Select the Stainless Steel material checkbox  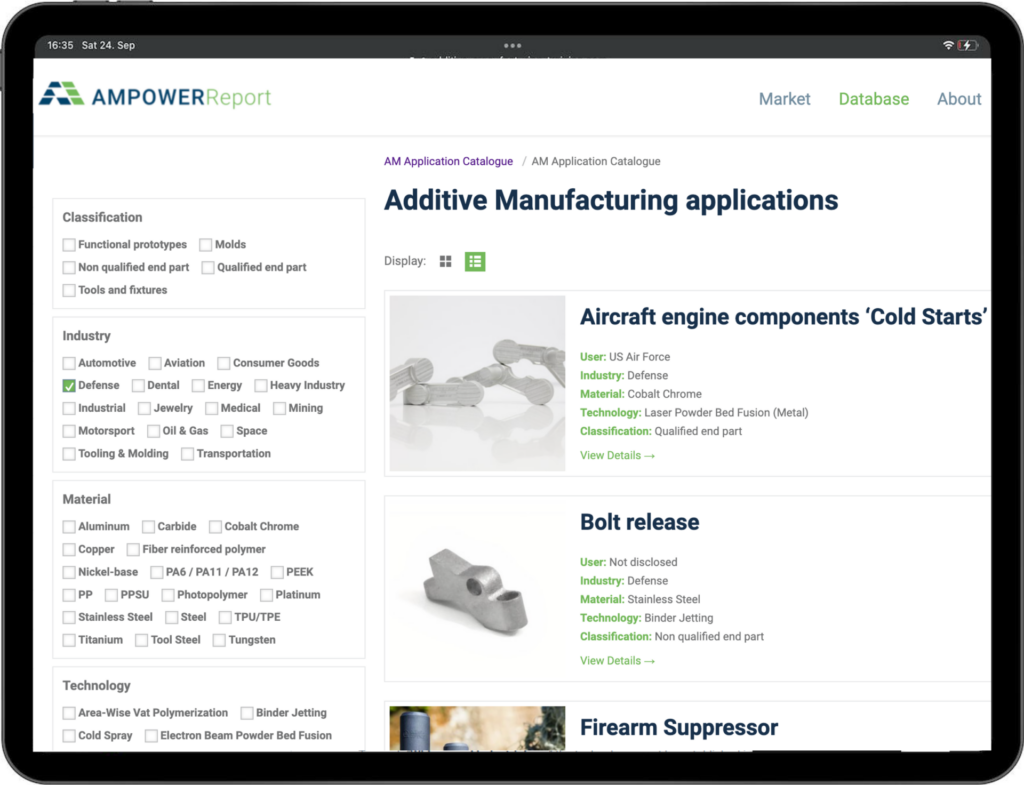pyautogui.click(x=69, y=617)
